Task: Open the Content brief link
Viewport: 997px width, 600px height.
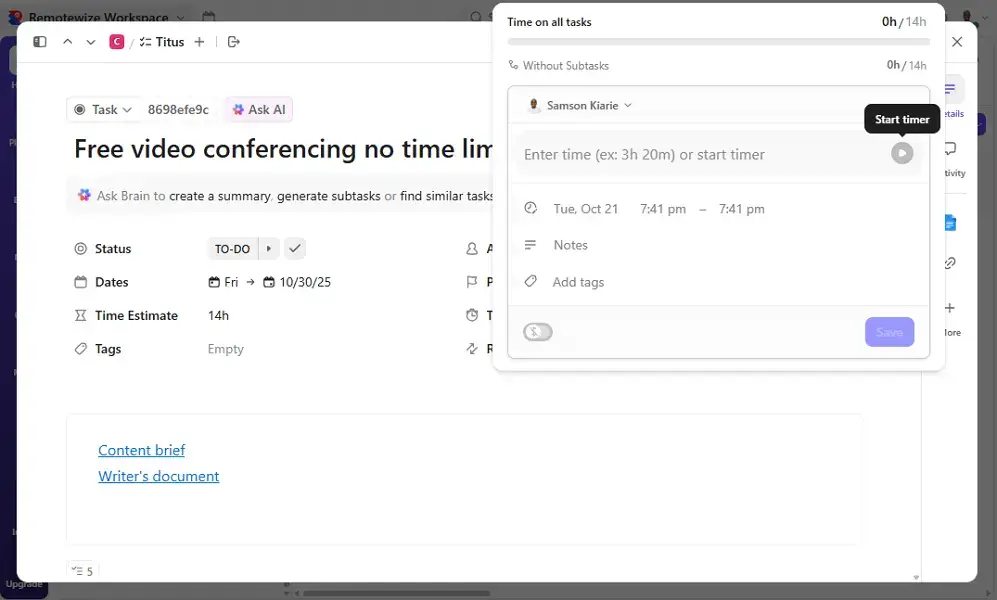Action: tap(141, 450)
